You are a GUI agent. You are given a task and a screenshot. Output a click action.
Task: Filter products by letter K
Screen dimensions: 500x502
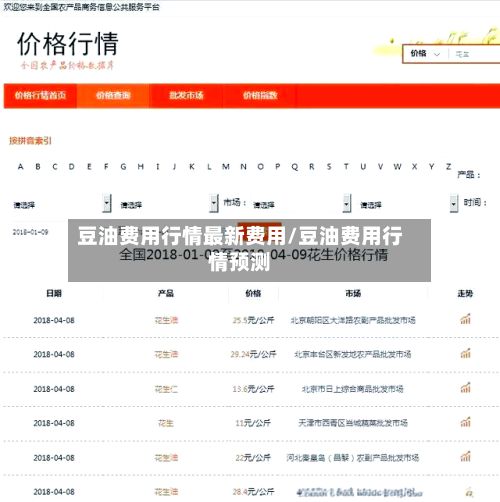point(192,166)
